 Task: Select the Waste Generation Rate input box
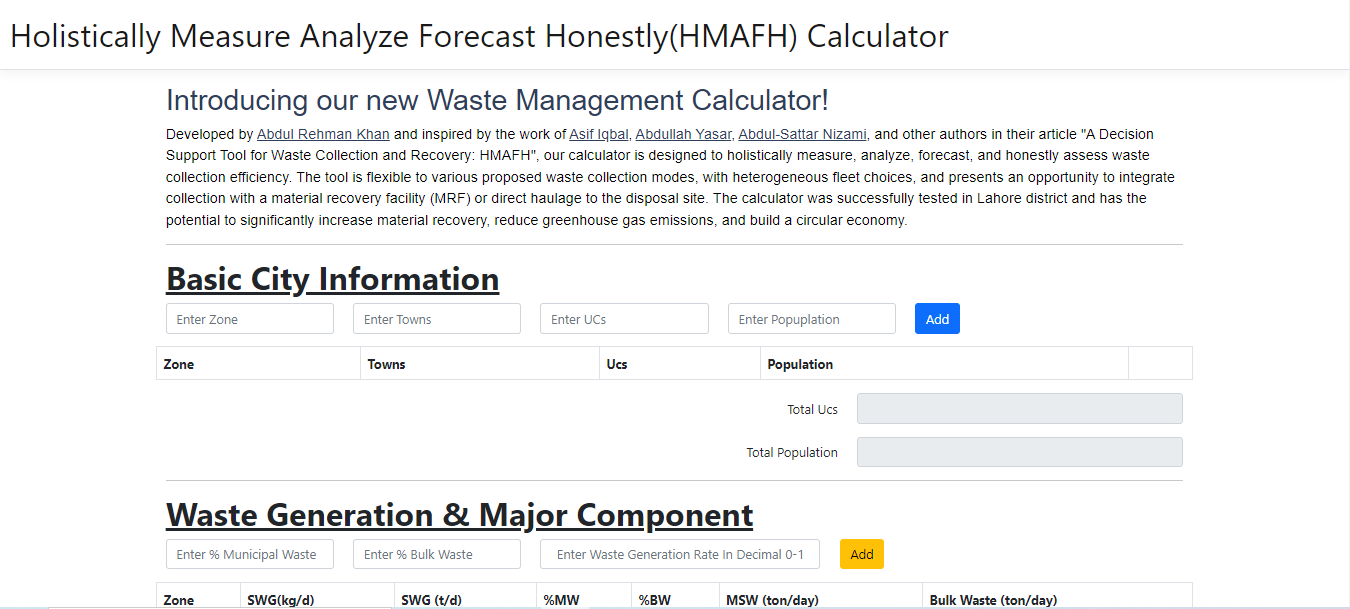[x=680, y=554]
